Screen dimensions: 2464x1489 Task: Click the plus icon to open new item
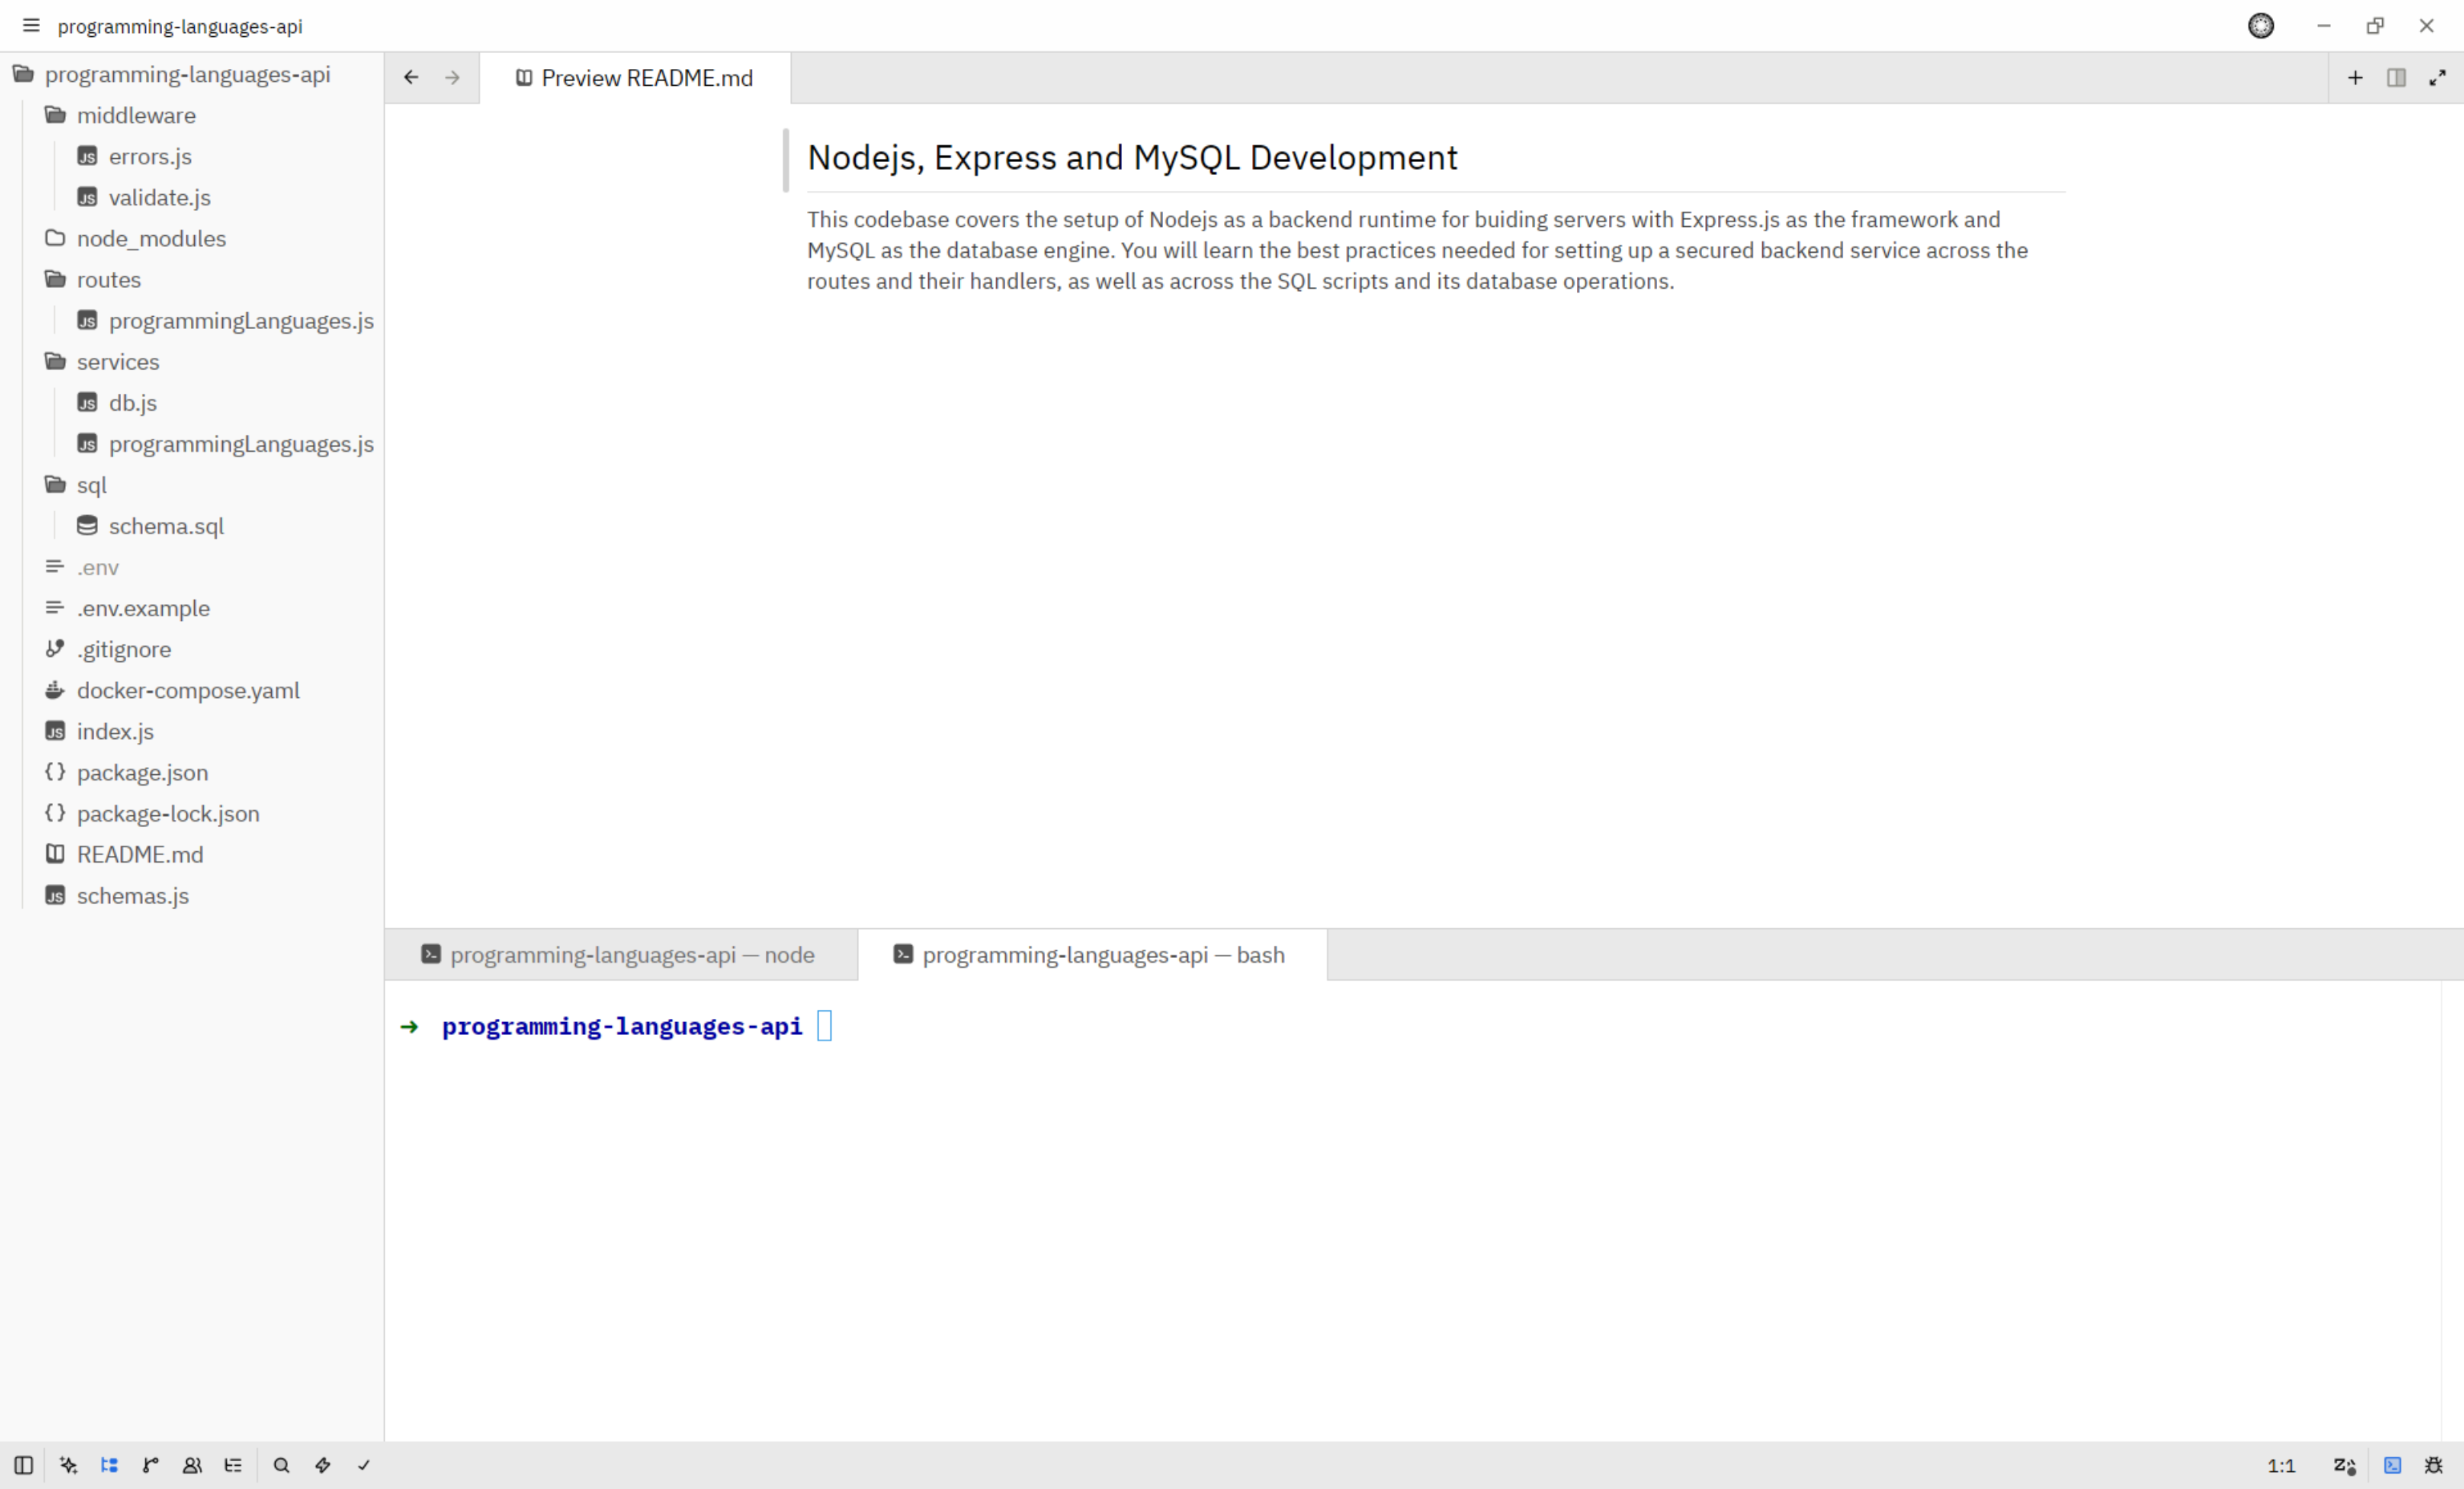(x=2355, y=78)
